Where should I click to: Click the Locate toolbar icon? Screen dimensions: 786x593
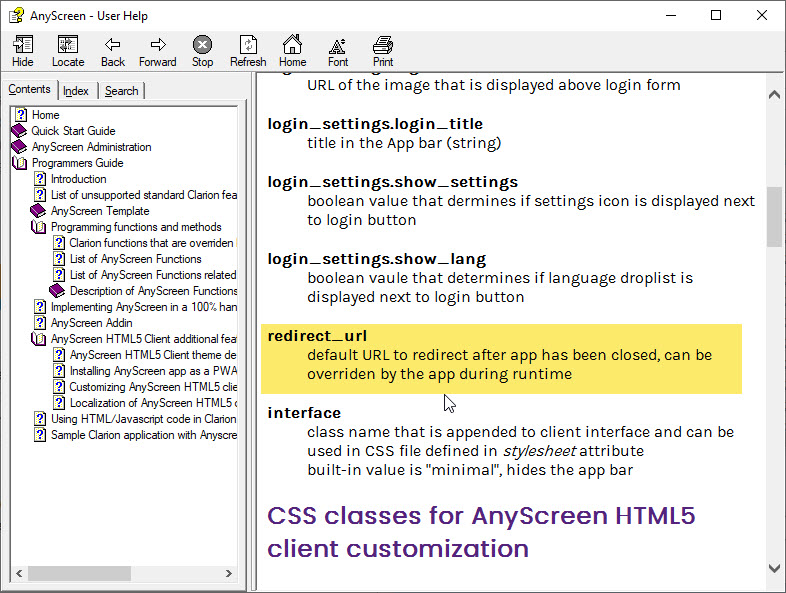coord(68,51)
